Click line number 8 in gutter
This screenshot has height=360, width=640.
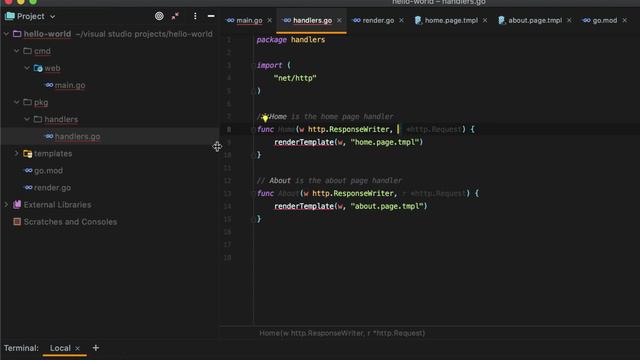229,129
